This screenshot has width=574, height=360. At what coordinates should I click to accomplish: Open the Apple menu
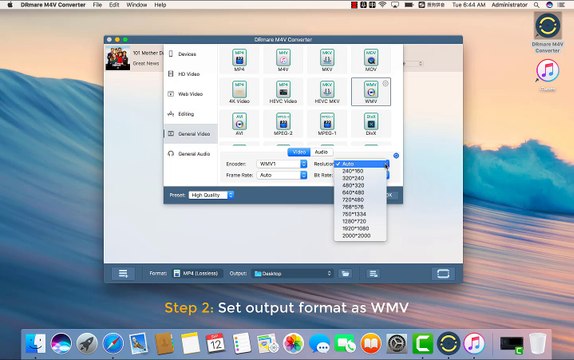point(10,5)
